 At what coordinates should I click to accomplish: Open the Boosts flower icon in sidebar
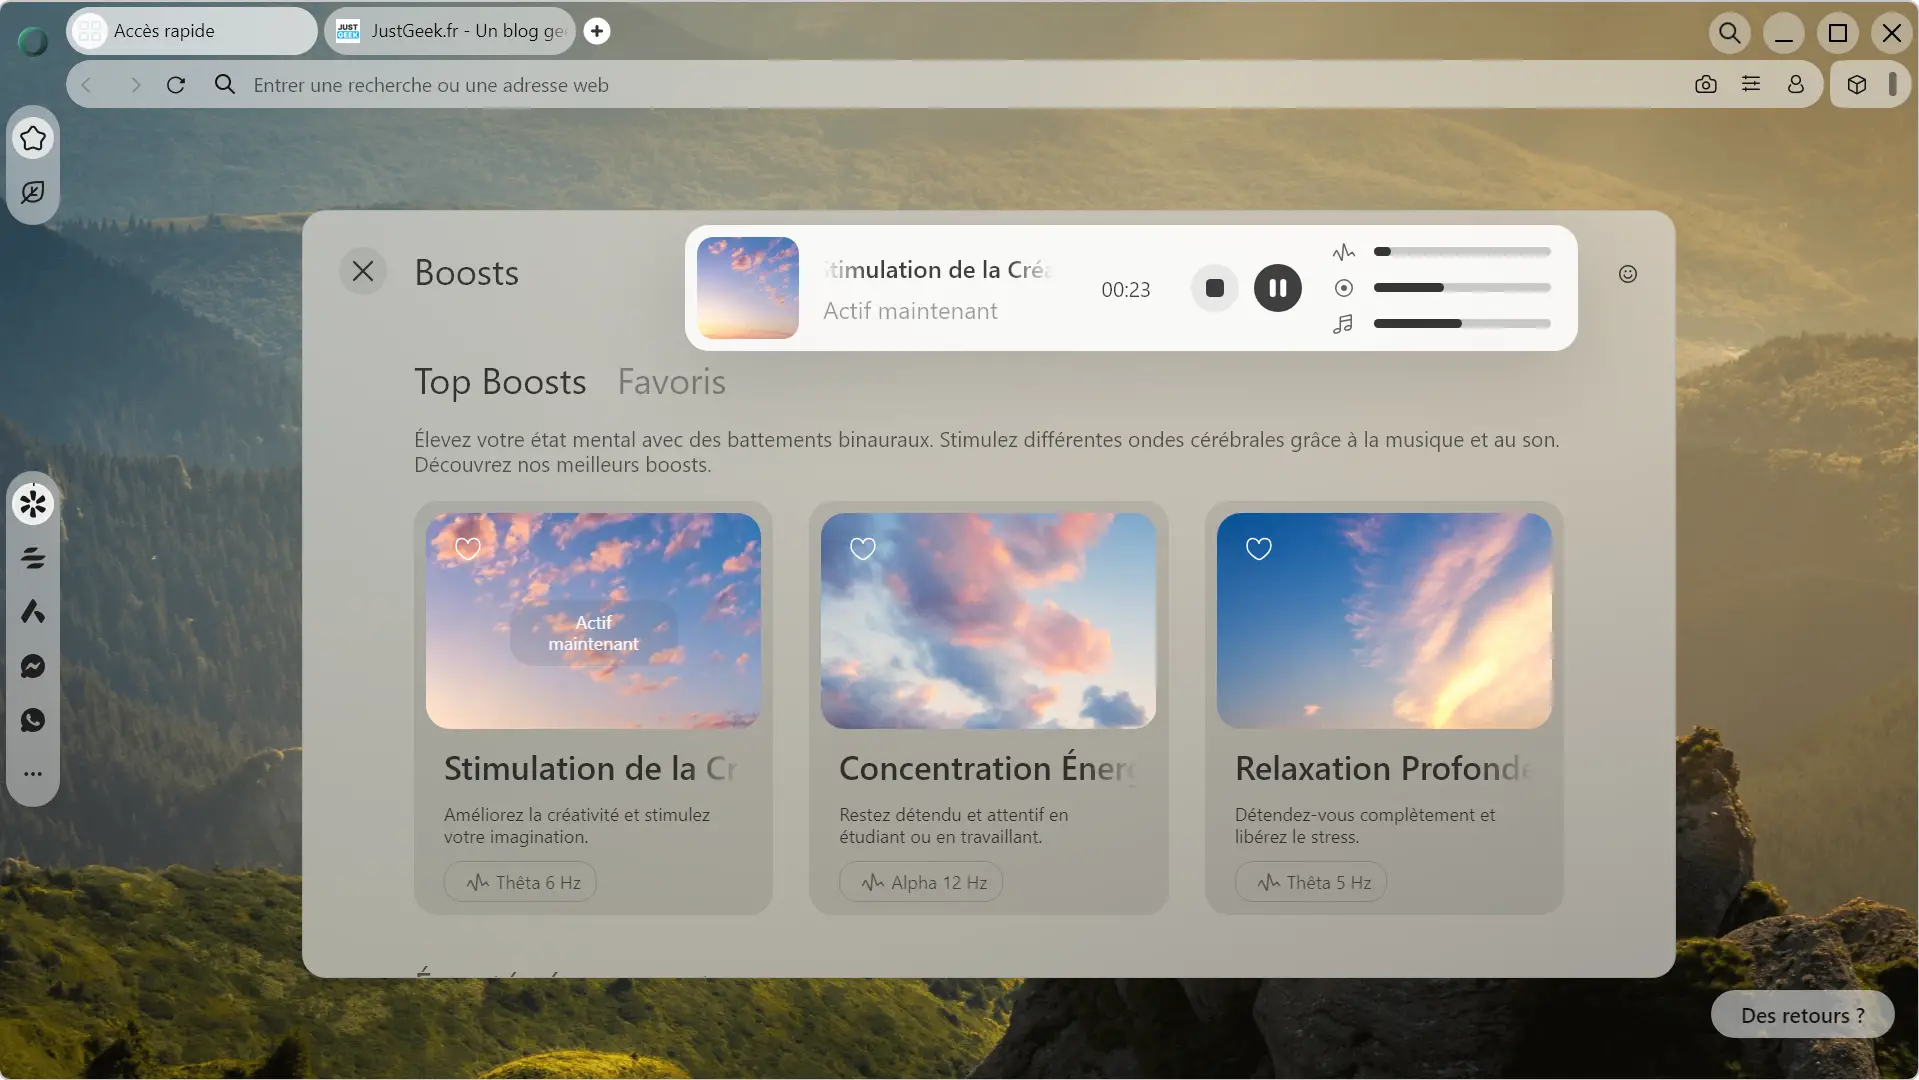click(33, 503)
